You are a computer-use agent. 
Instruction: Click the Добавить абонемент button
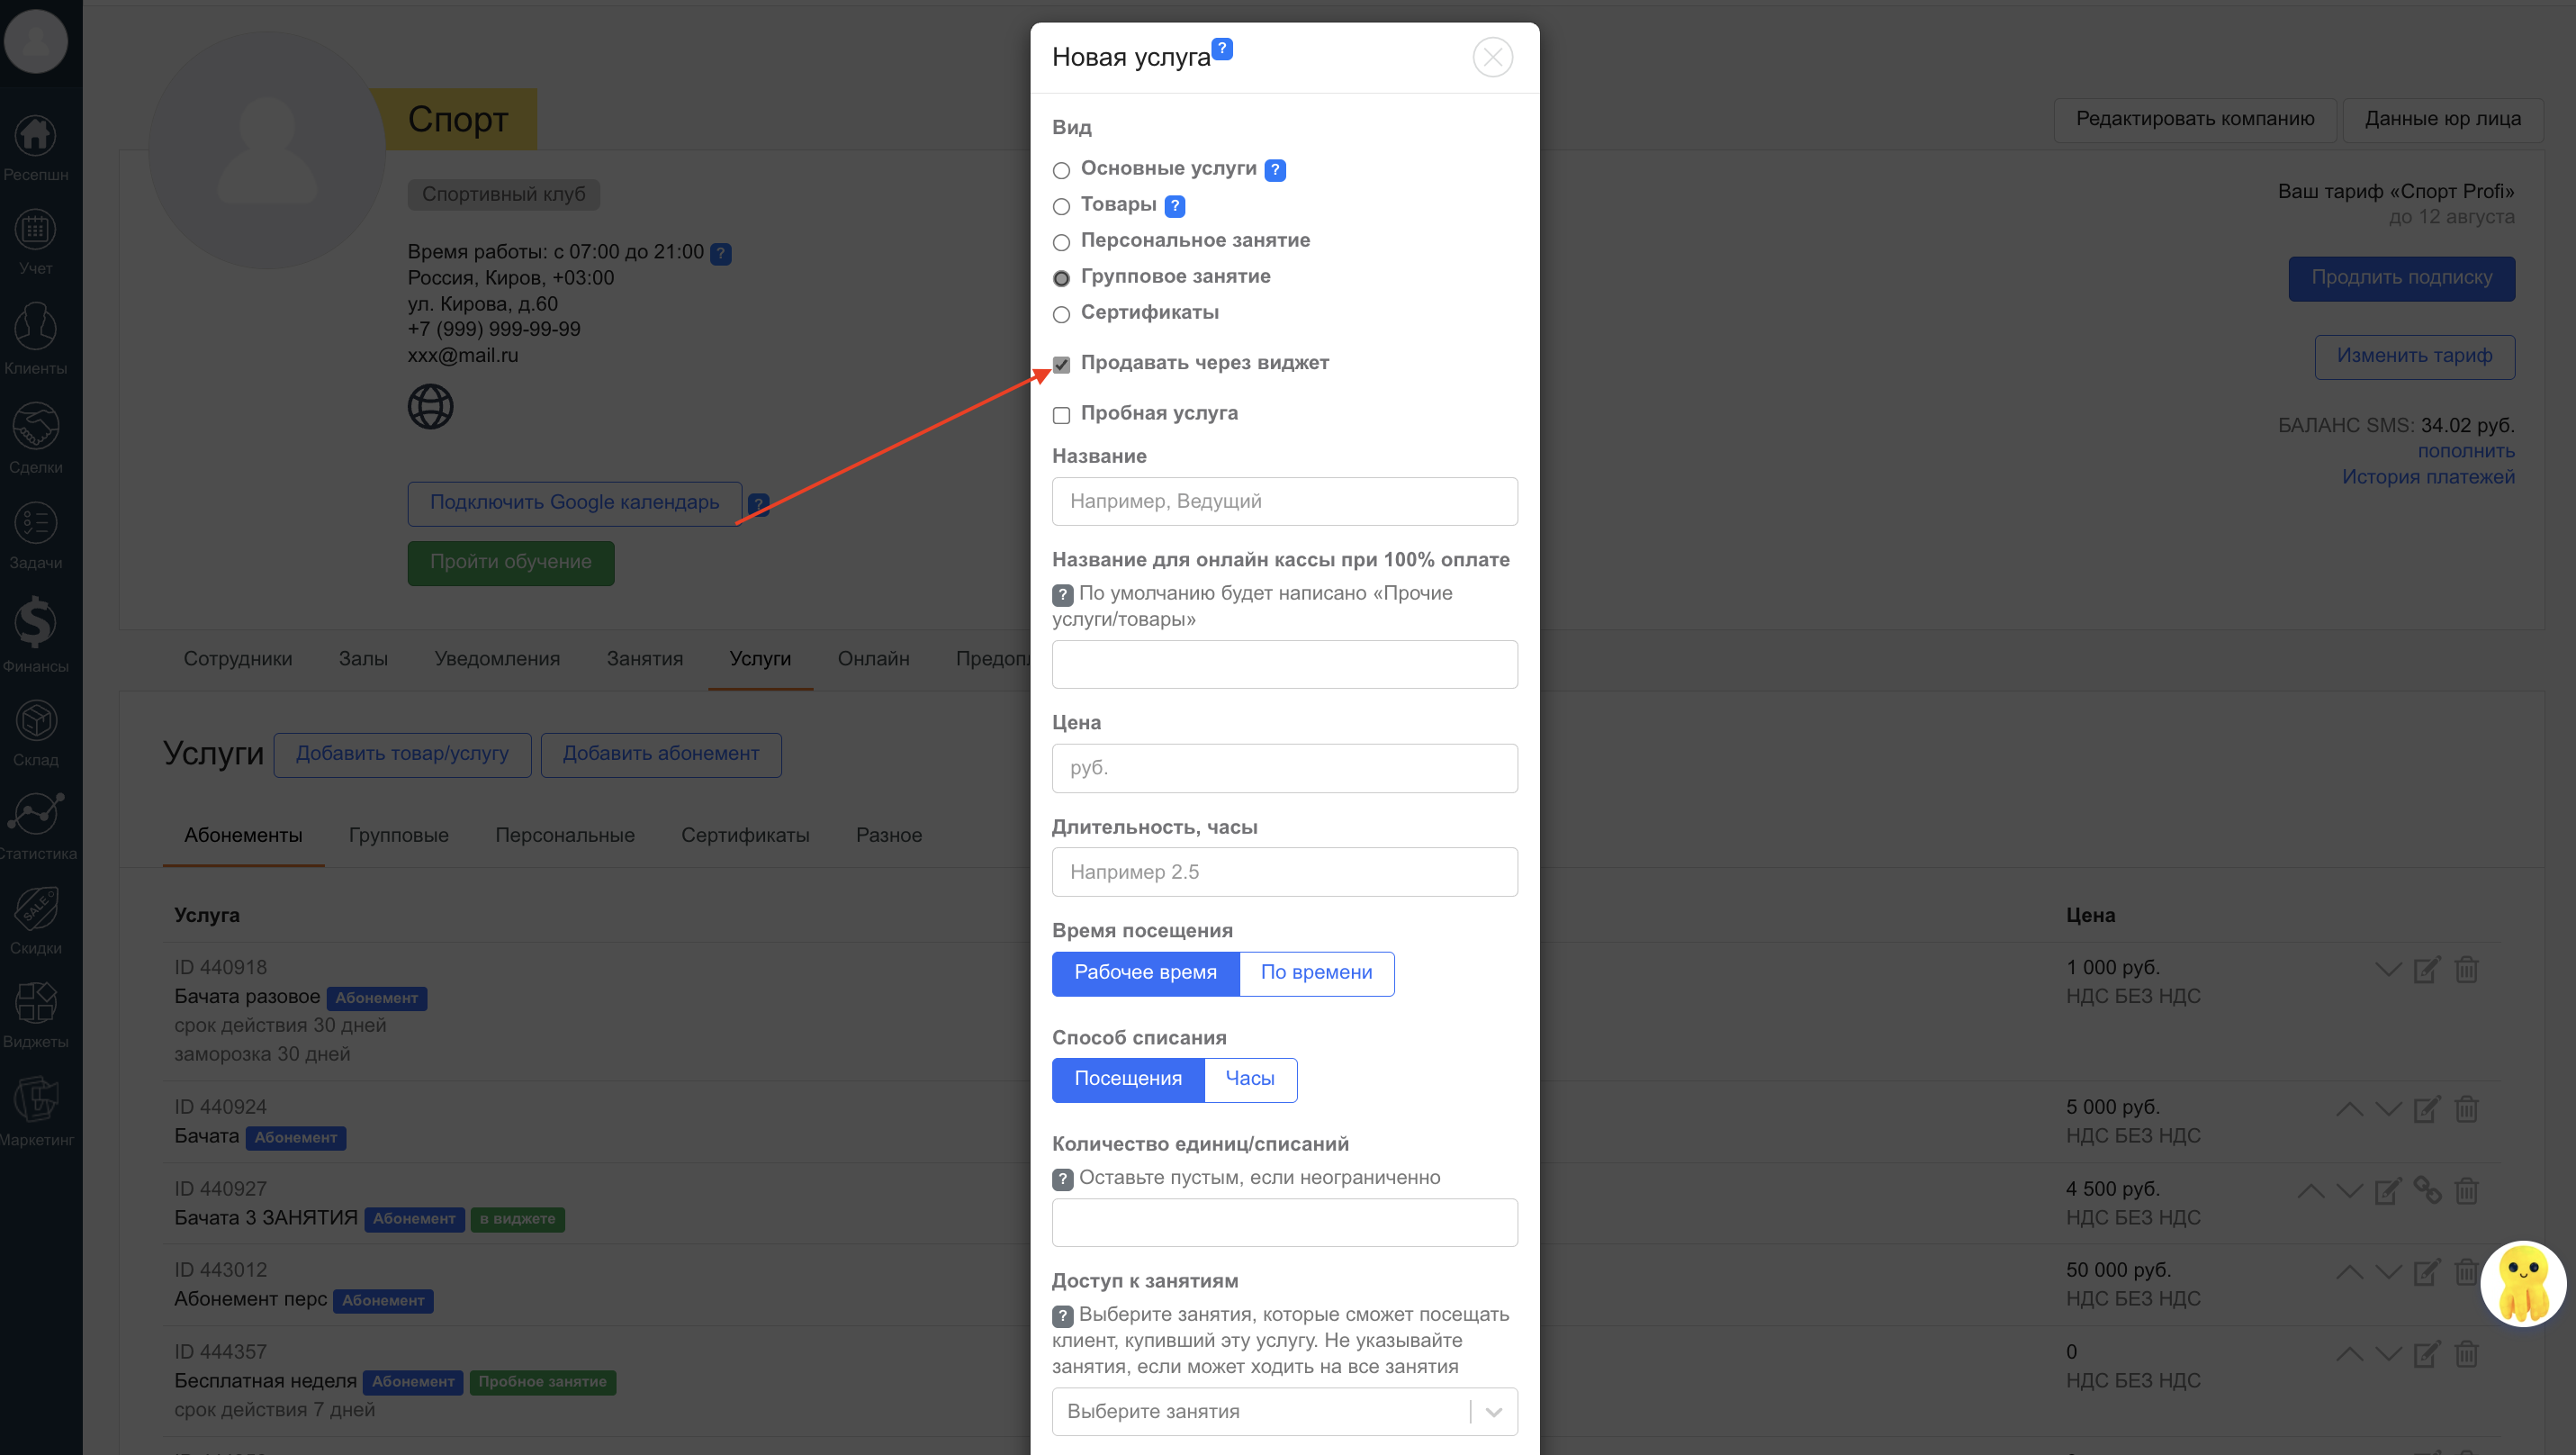(660, 753)
